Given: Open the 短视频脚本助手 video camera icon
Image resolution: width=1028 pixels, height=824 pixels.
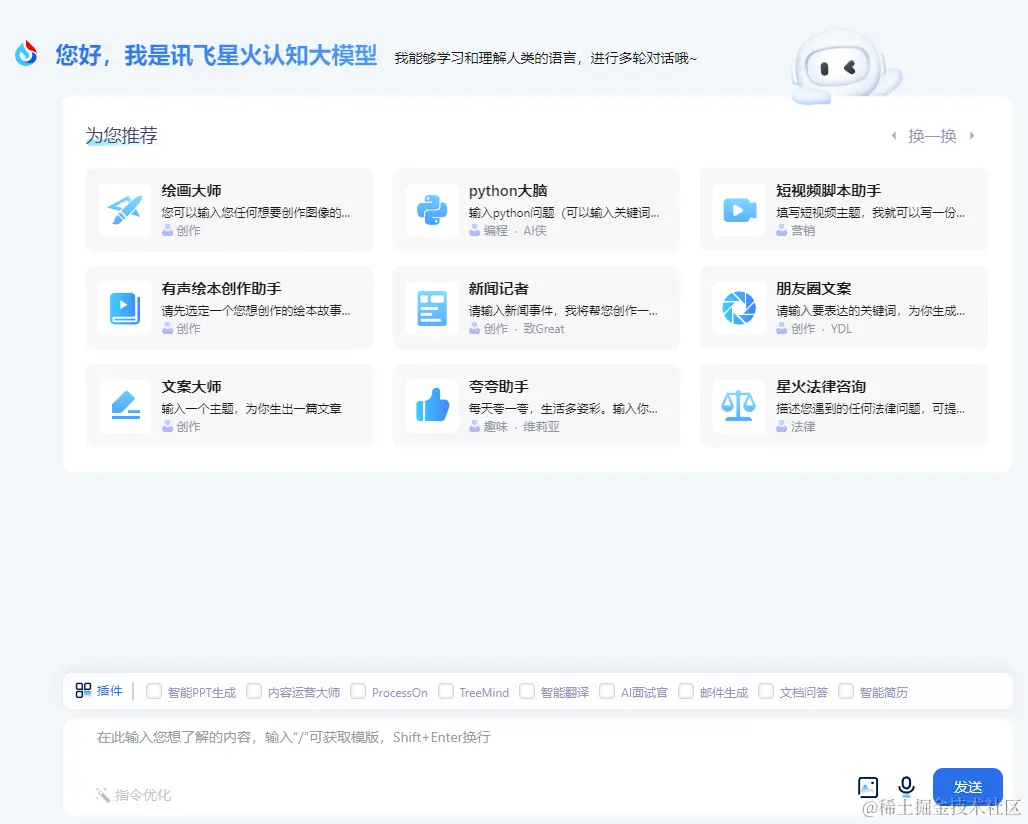Looking at the screenshot, I should [x=740, y=210].
